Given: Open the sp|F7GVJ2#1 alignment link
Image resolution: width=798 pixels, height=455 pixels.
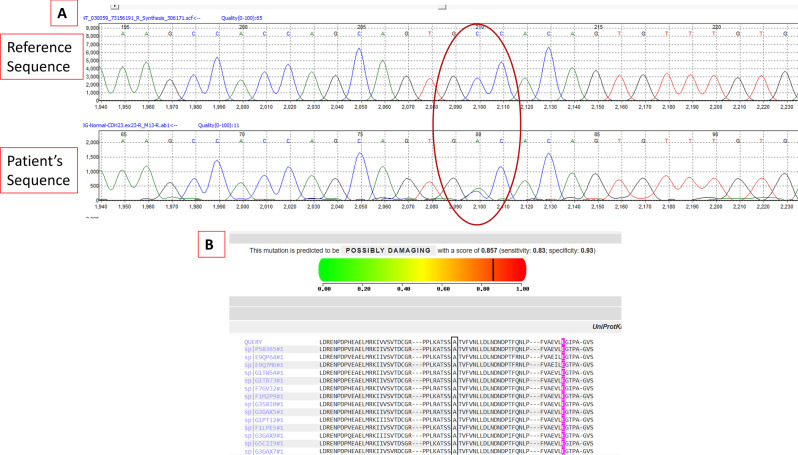Looking at the screenshot, I should pos(263,388).
